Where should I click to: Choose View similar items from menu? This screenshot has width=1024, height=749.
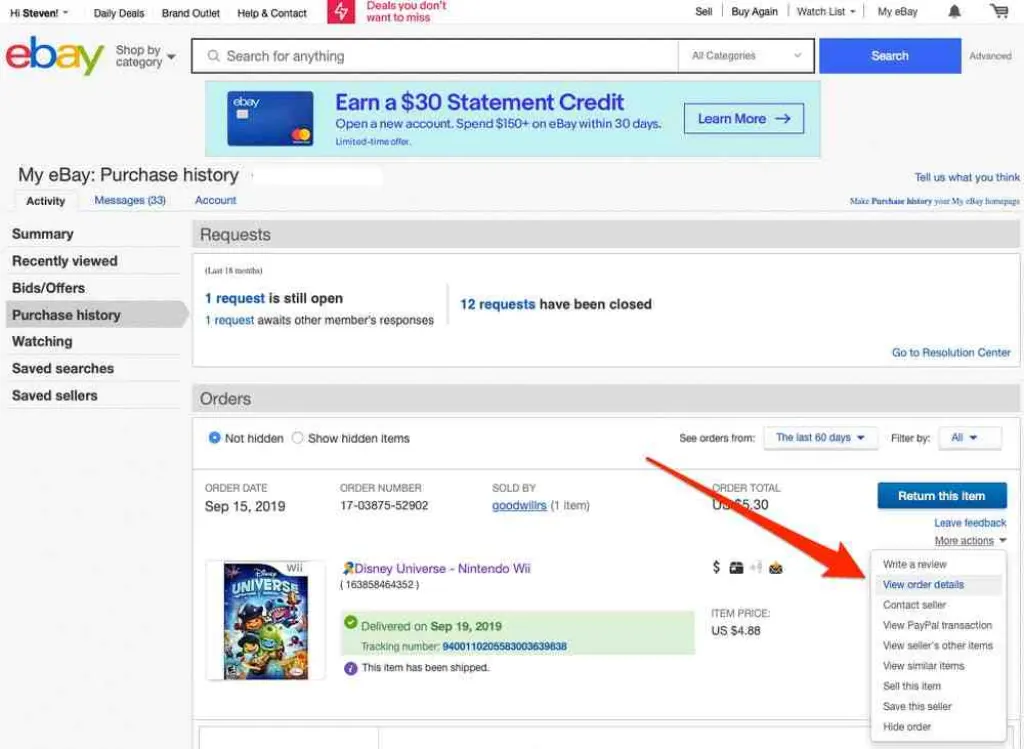[923, 665]
